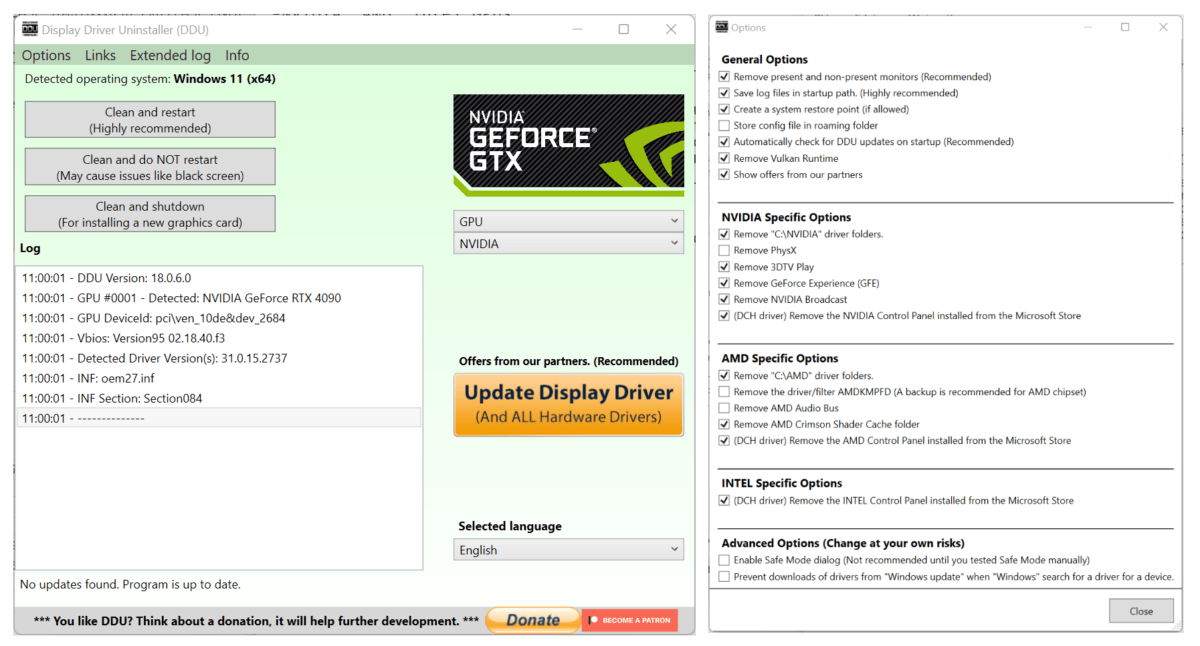The width and height of the screenshot is (1200, 646).
Task: Maximize the Display Driver Uninstaller window
Action: pos(624,29)
